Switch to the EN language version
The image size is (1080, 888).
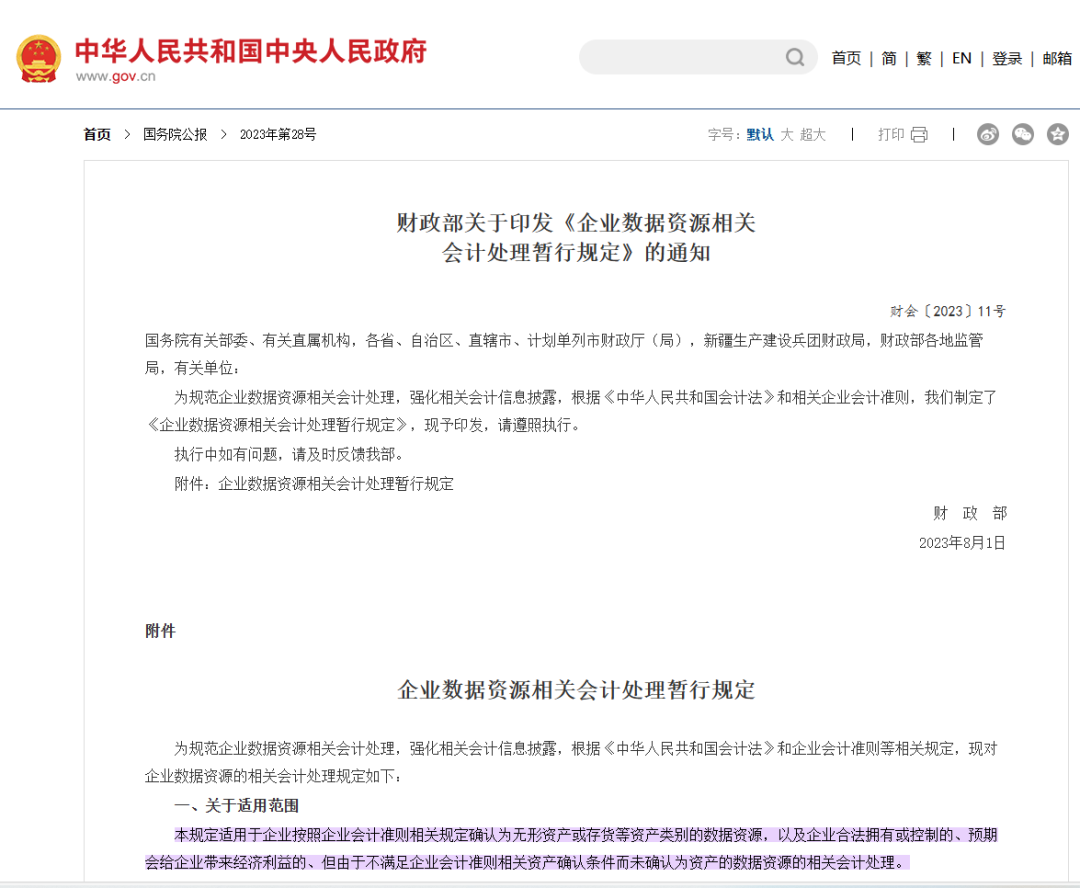tap(962, 58)
